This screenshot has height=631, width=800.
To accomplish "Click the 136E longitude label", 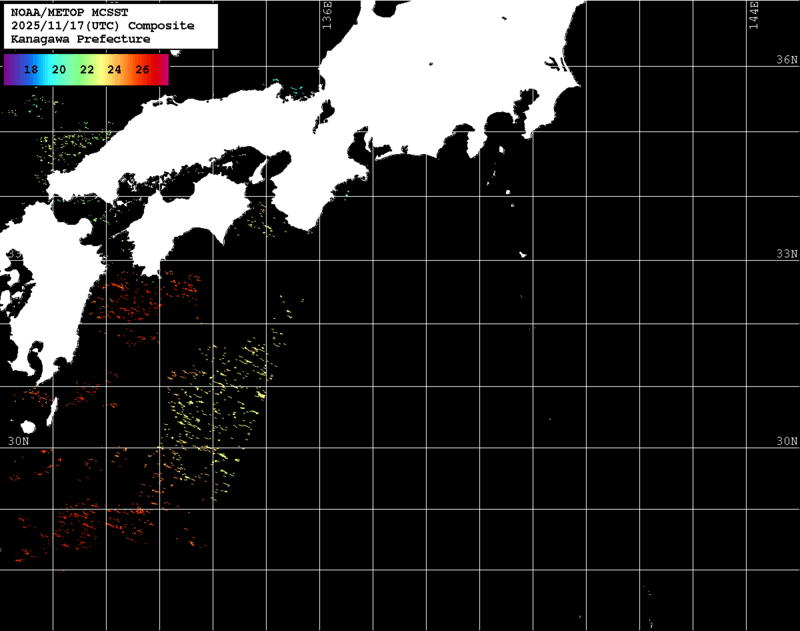I will click(x=328, y=17).
